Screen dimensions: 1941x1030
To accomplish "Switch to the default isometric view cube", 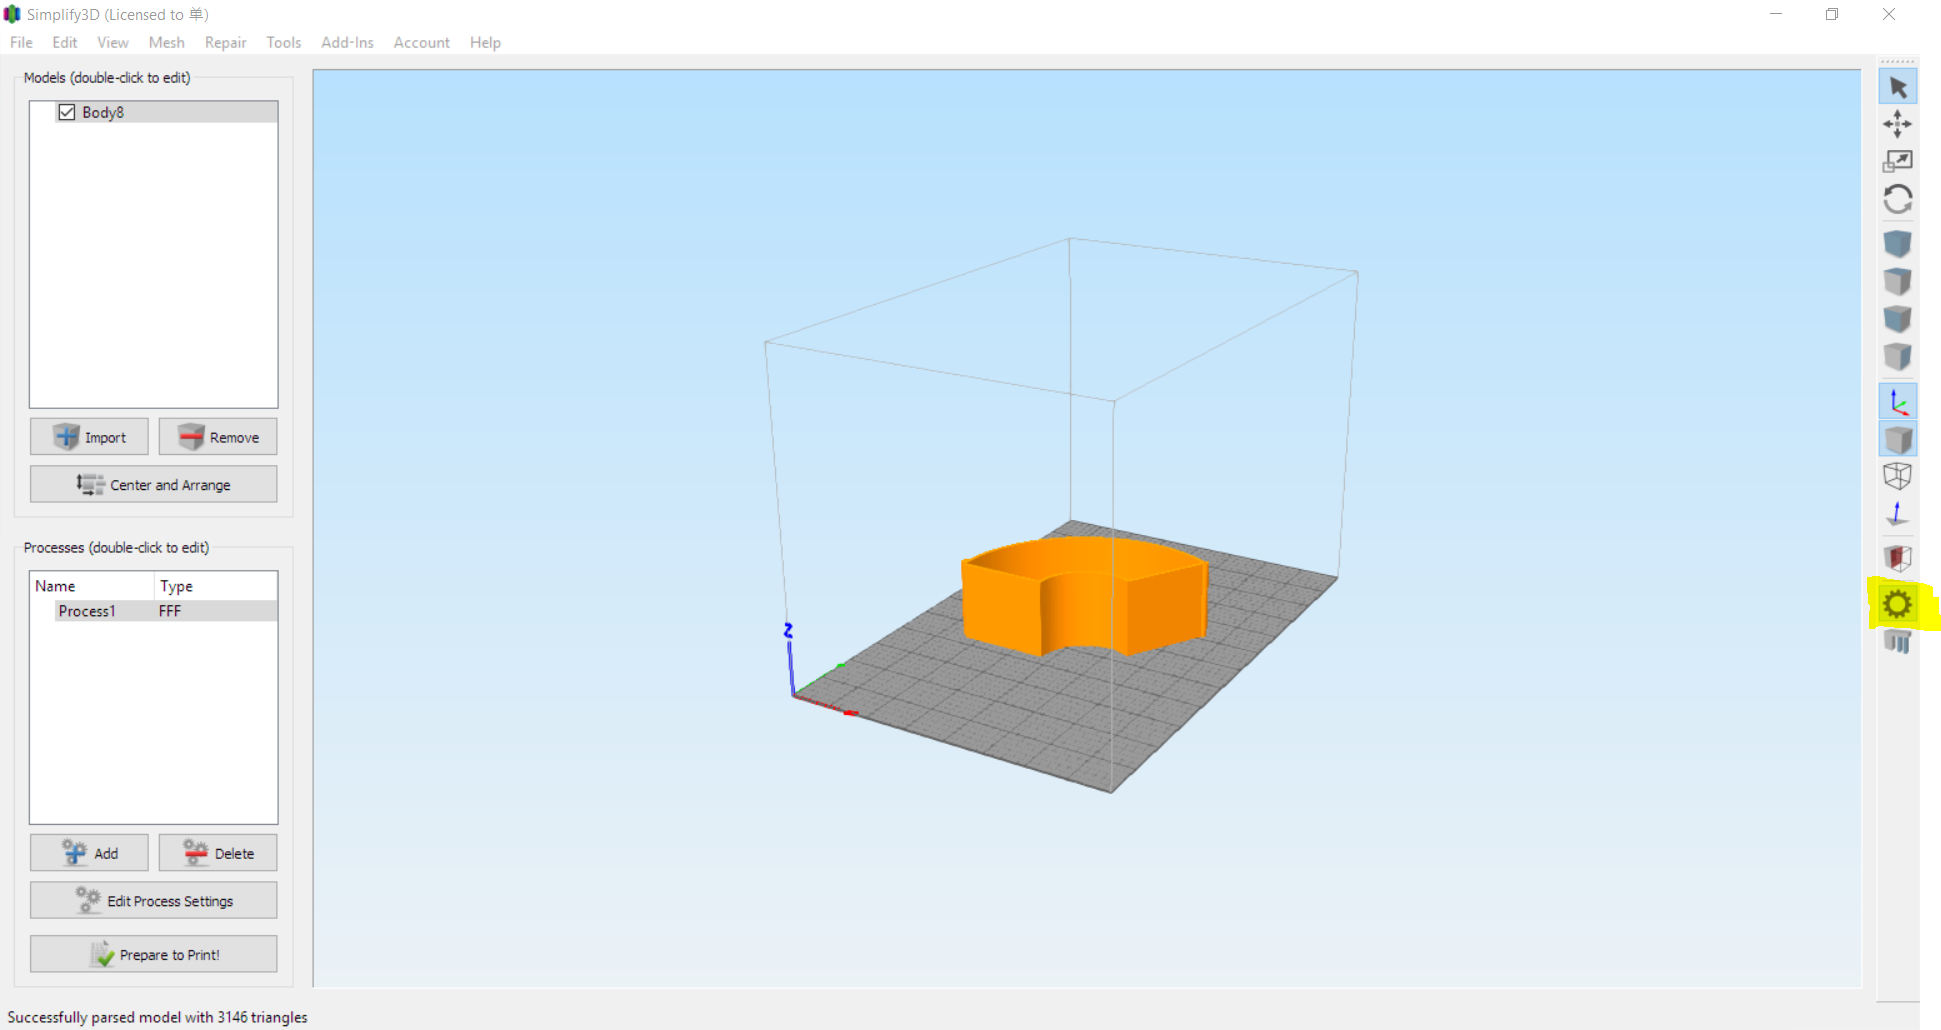I will click(x=1897, y=244).
